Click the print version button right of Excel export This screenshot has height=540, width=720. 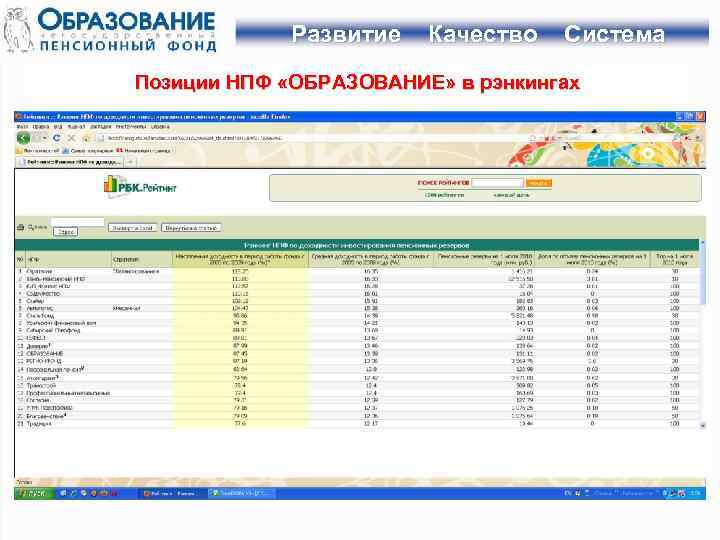point(191,228)
